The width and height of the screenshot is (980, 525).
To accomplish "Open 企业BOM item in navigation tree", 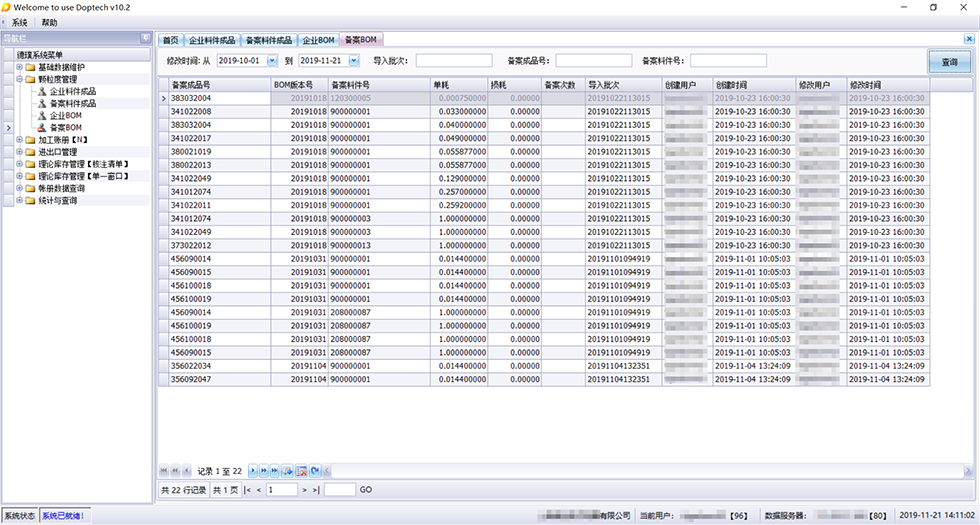I will point(65,116).
